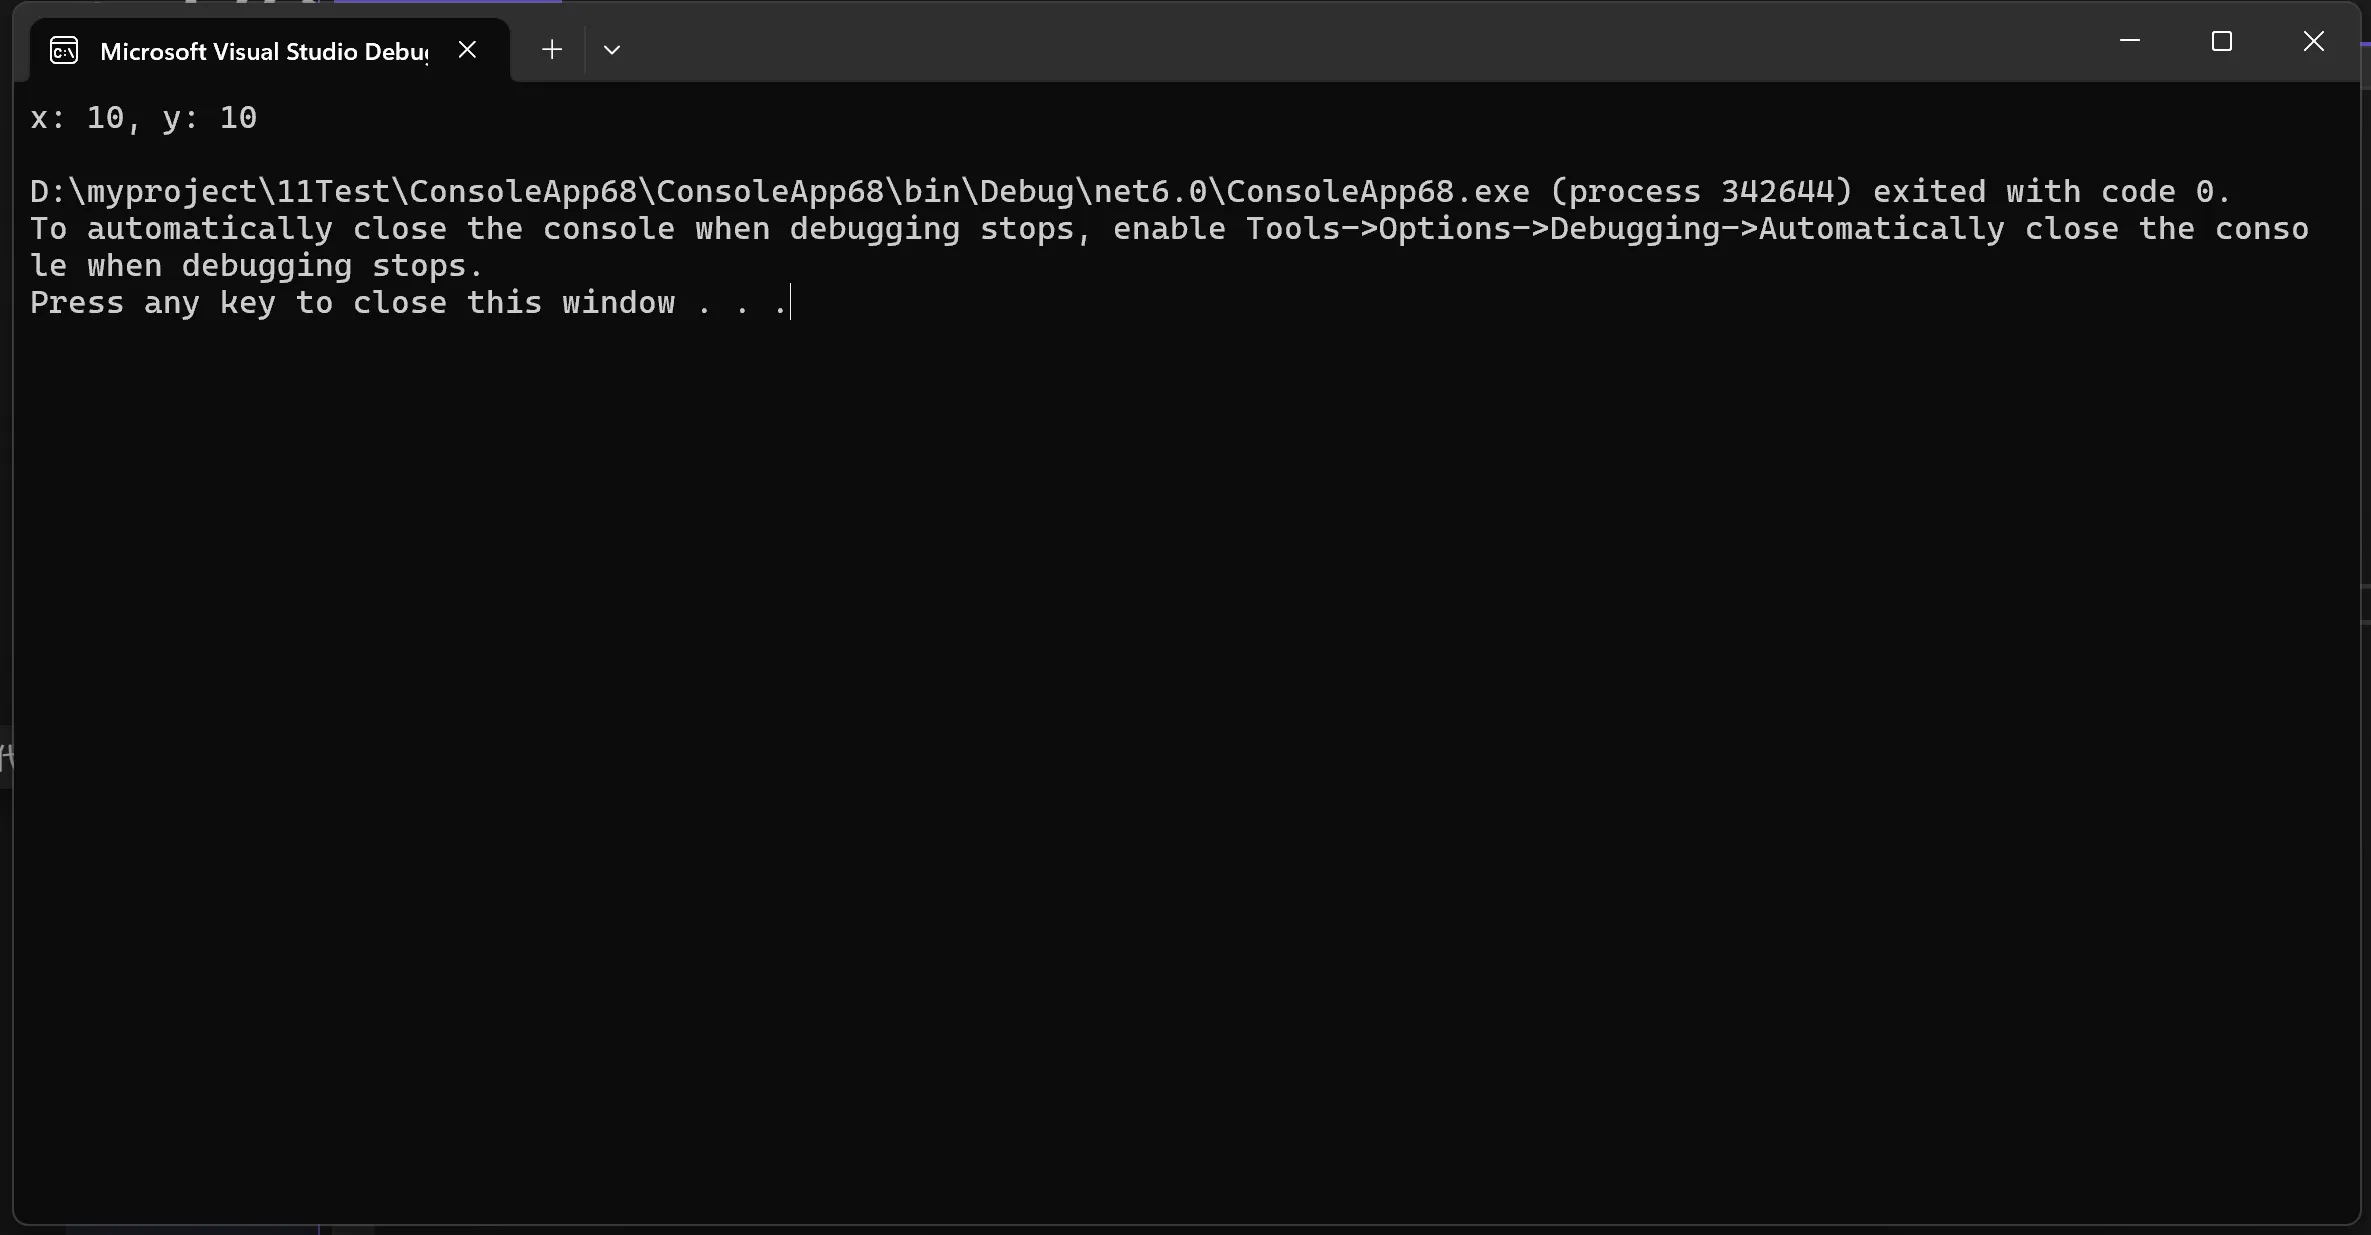Click the word "net6.0" in the path
Viewport: 2371px width, 1235px height.
1149,191
